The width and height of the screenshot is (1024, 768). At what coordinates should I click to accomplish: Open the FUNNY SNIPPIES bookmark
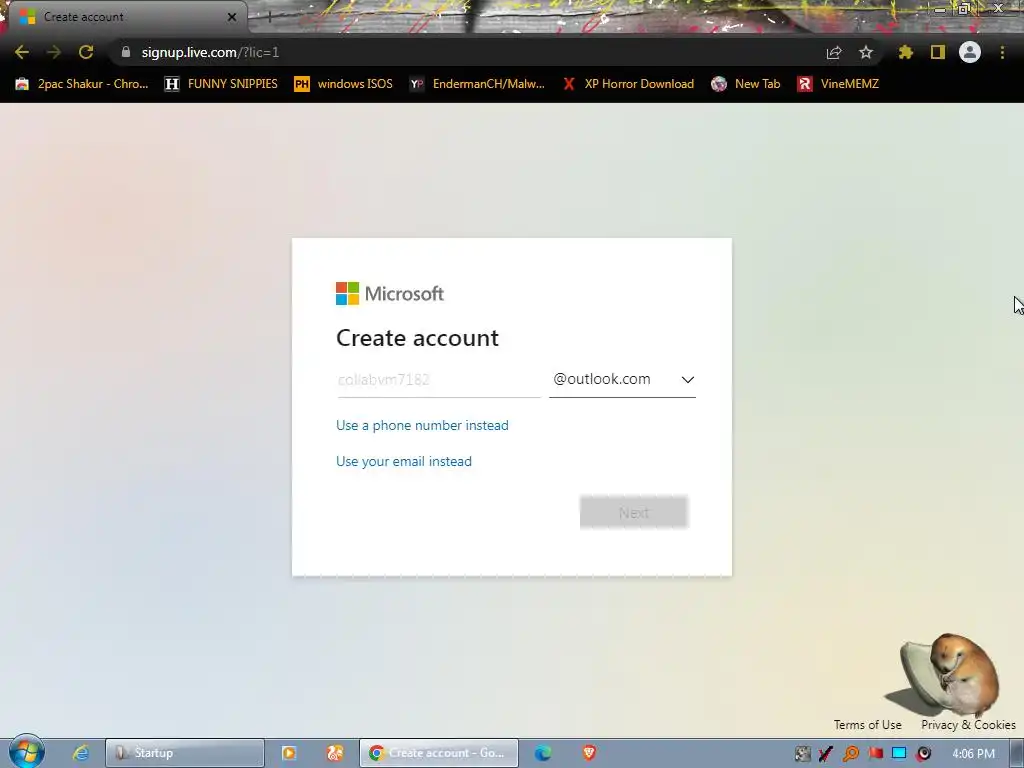click(x=221, y=84)
